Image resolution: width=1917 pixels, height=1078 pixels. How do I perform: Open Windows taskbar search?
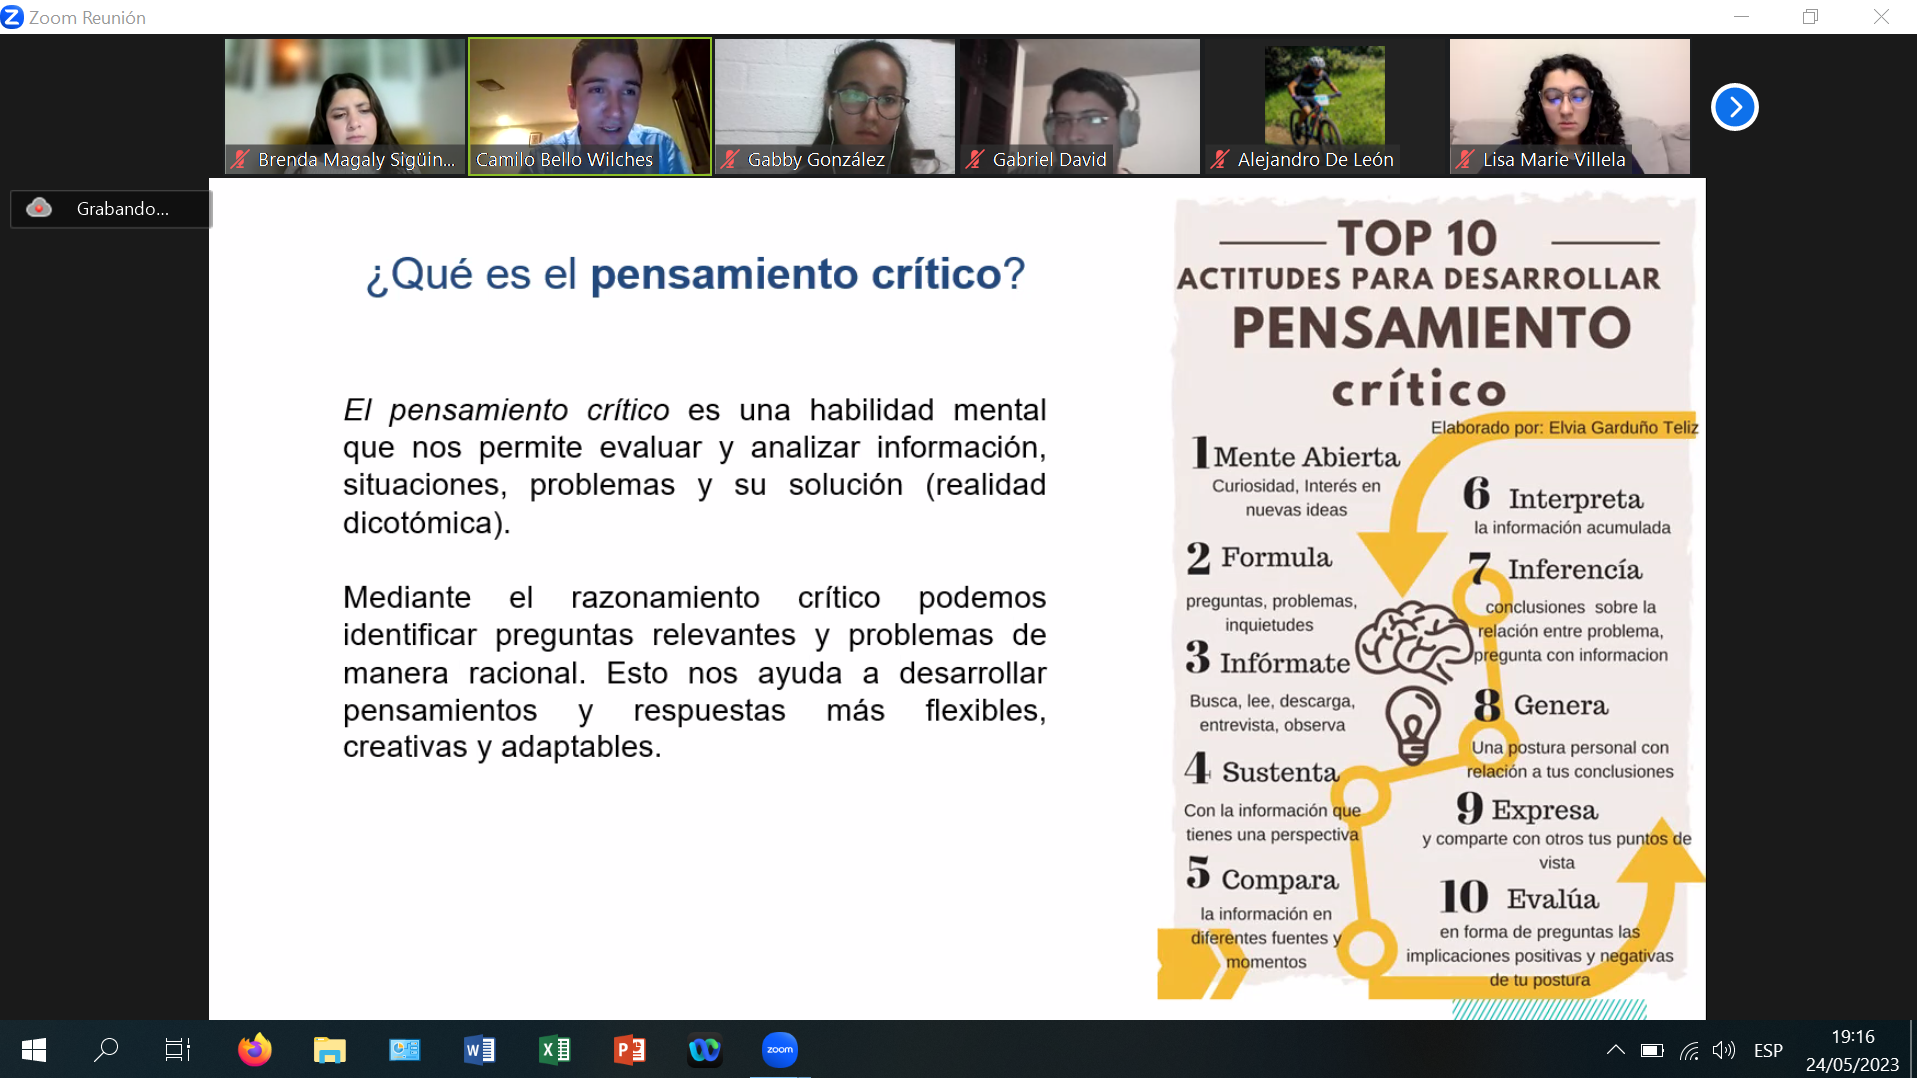pyautogui.click(x=106, y=1049)
